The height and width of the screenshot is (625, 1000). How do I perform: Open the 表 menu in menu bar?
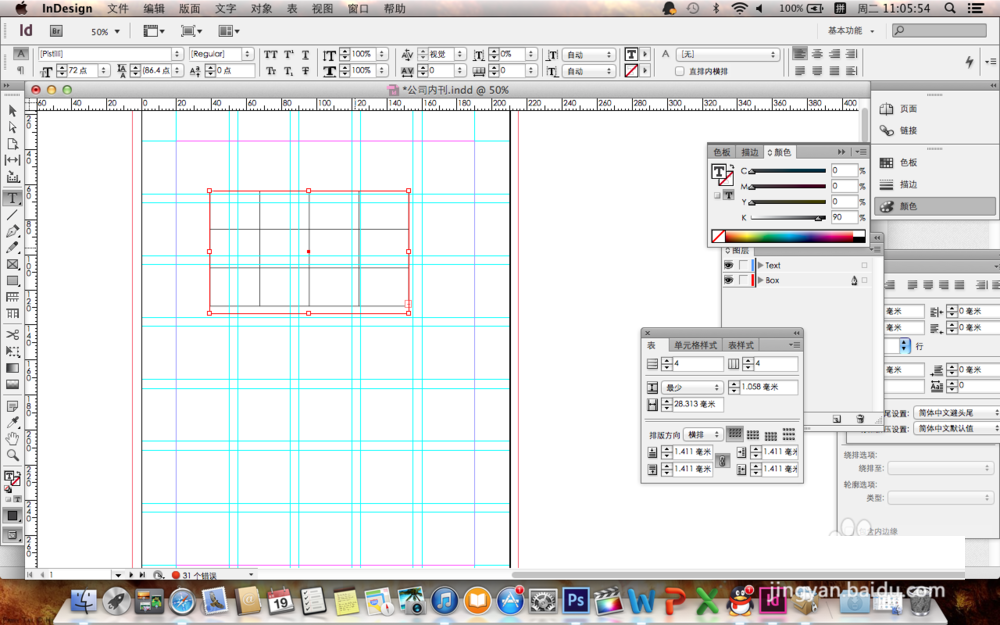[292, 8]
